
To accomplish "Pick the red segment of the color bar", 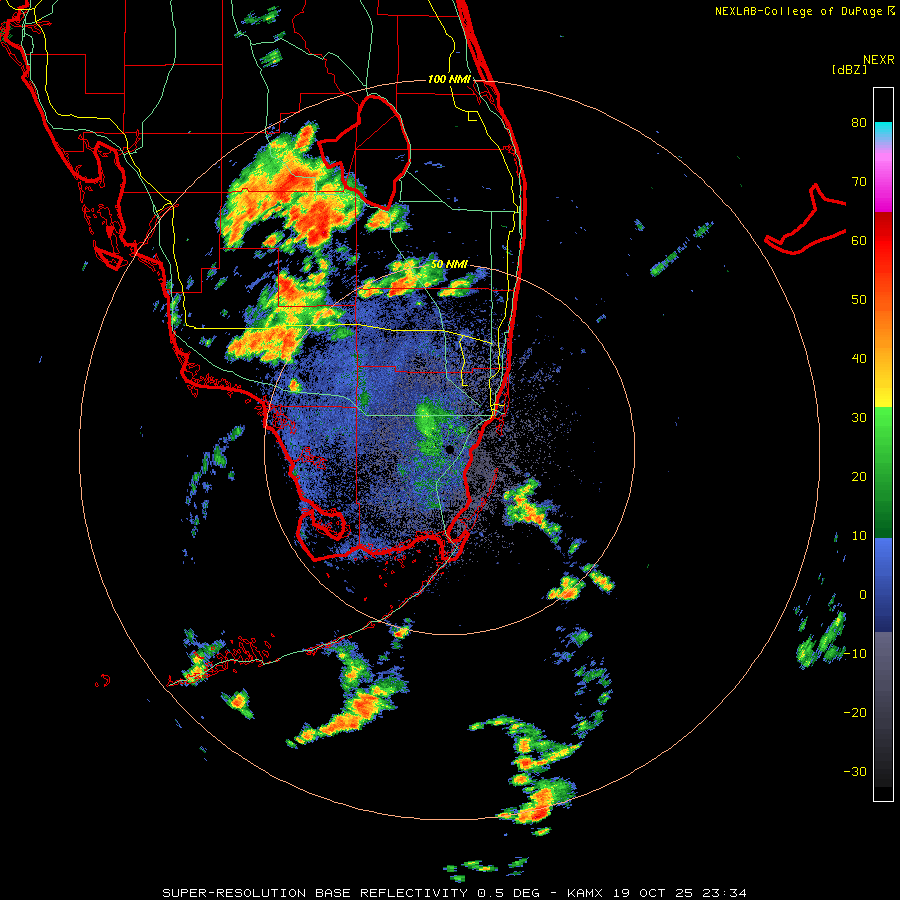I will coord(883,241).
